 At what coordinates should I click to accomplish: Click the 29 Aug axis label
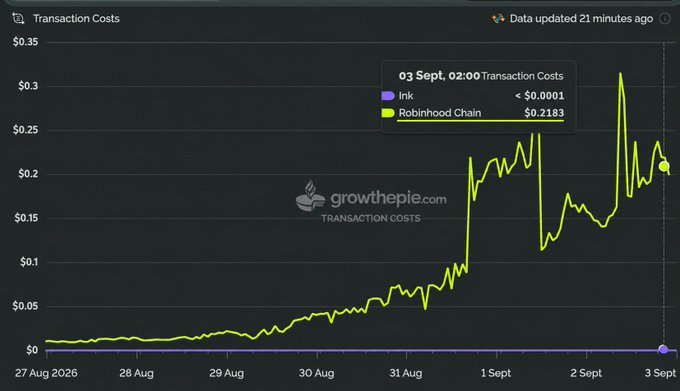[226, 373]
